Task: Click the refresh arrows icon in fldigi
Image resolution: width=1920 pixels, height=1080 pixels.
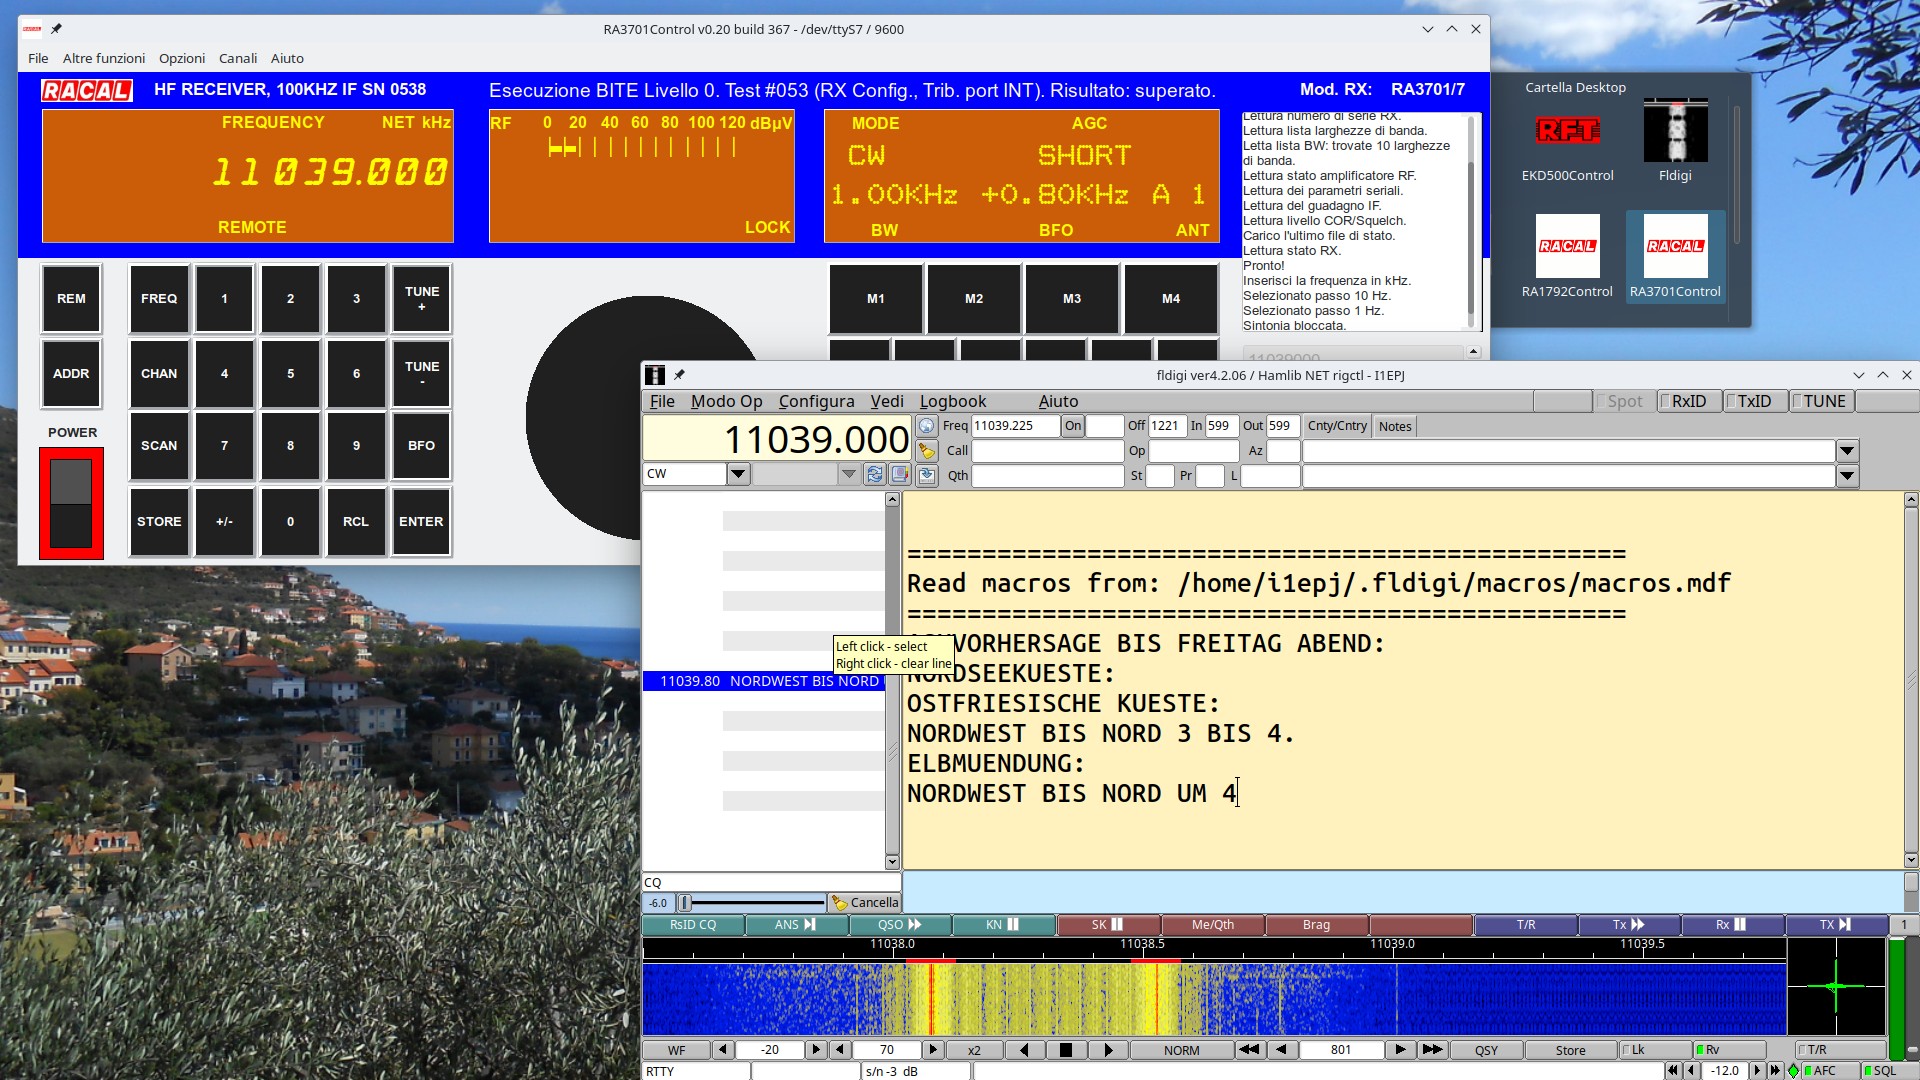Action: click(x=875, y=474)
